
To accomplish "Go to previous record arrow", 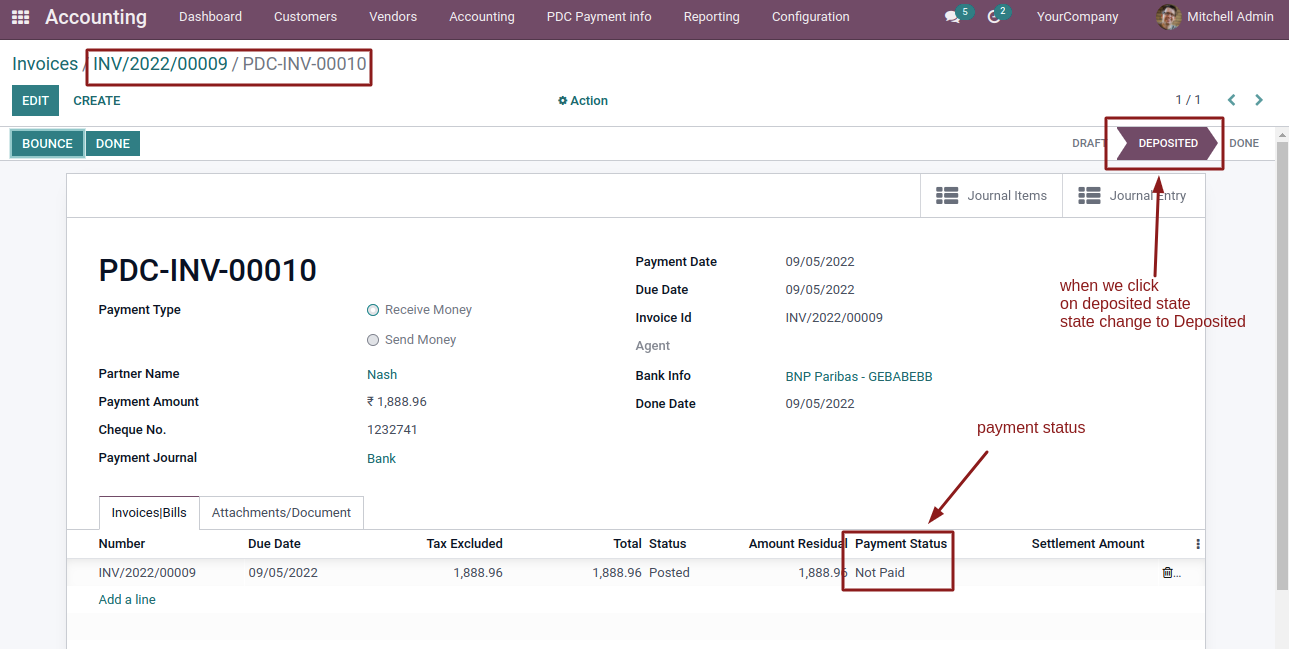I will (1231, 100).
